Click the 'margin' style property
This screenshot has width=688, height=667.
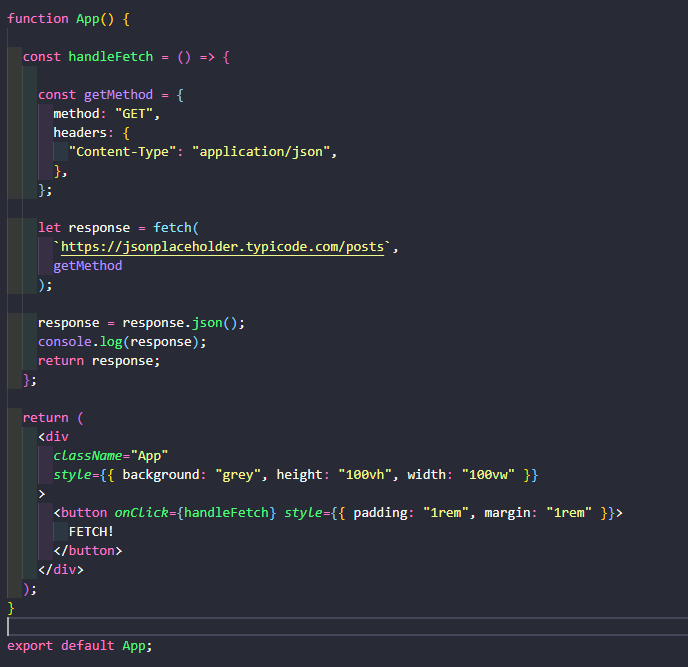click(x=507, y=513)
